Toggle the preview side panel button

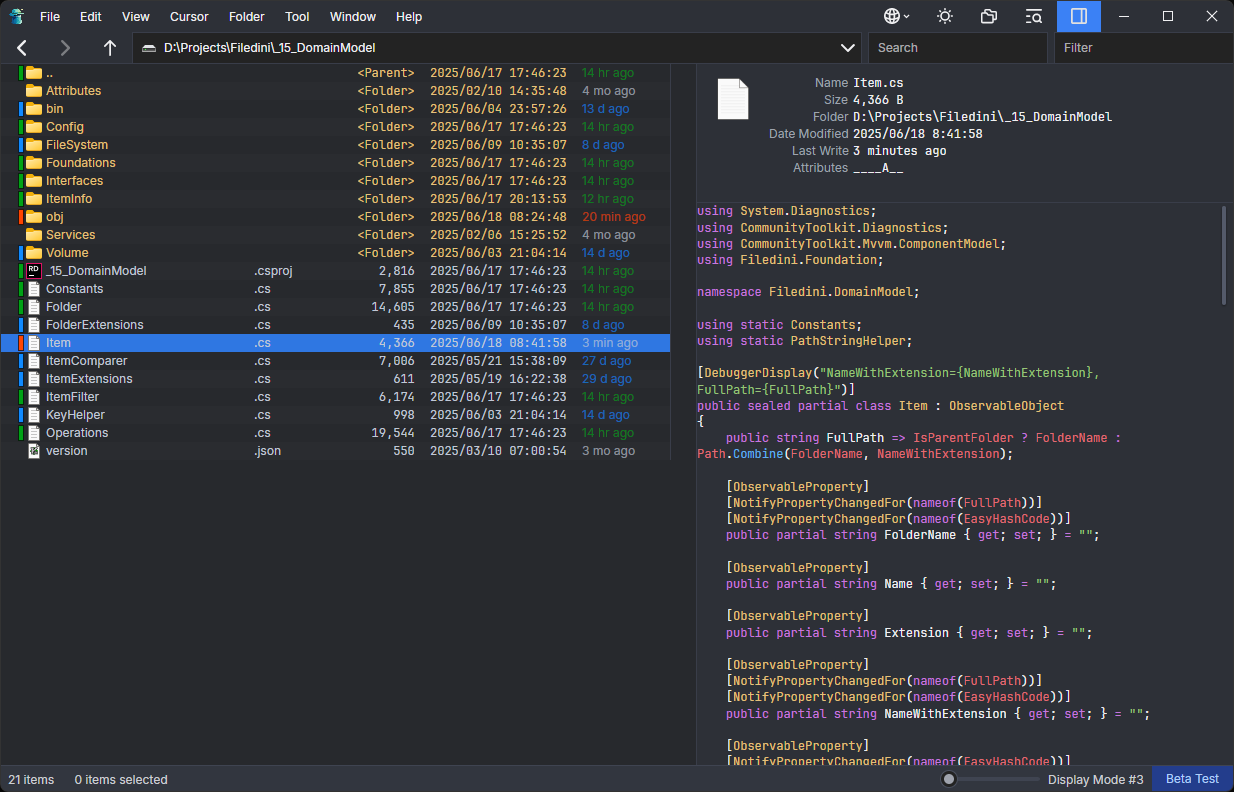click(1078, 16)
